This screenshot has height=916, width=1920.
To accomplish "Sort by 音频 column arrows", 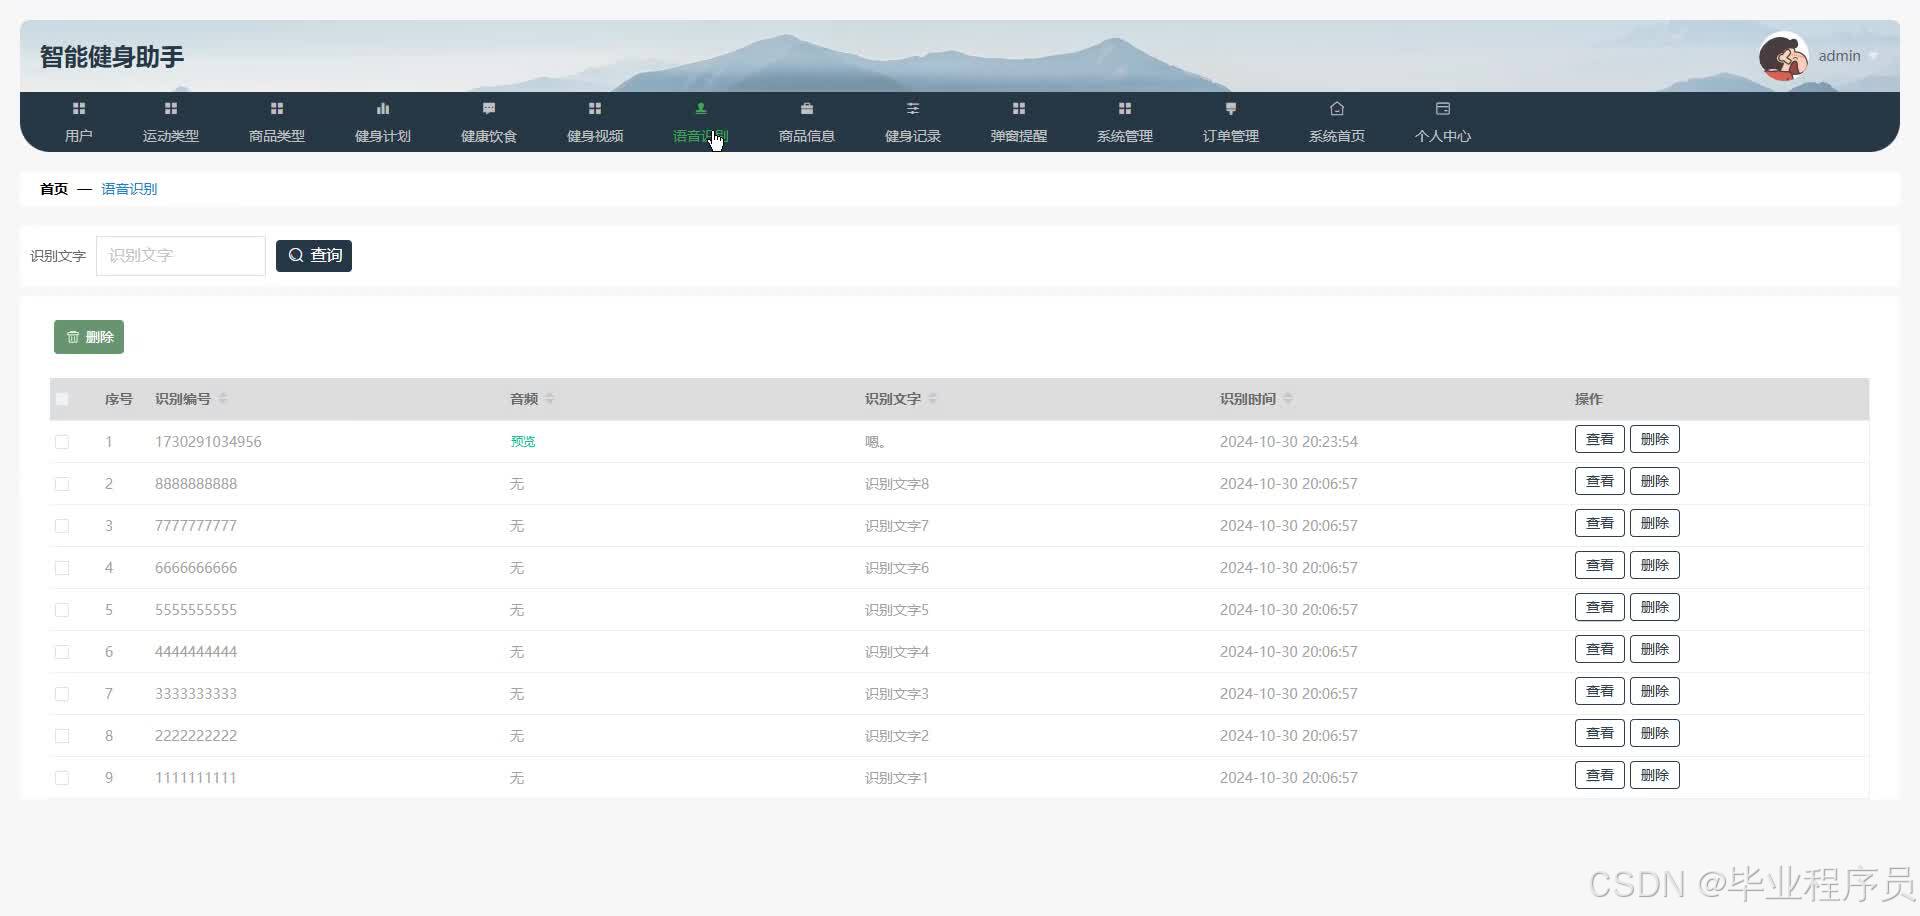I will (x=550, y=399).
